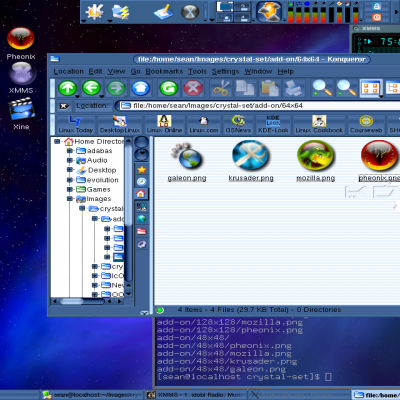This screenshot has width=400, height=400.
Task: Open the View menu
Action: coord(116,71)
